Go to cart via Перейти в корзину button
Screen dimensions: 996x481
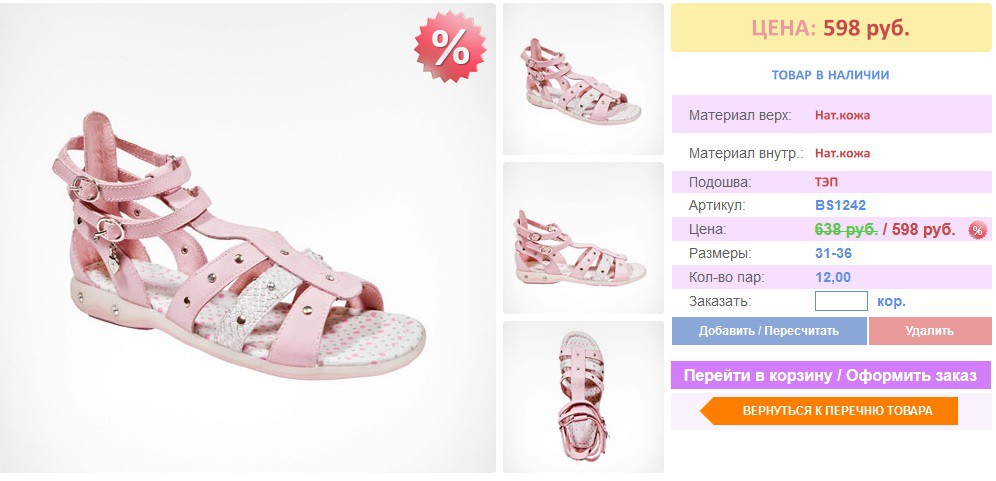tap(830, 375)
